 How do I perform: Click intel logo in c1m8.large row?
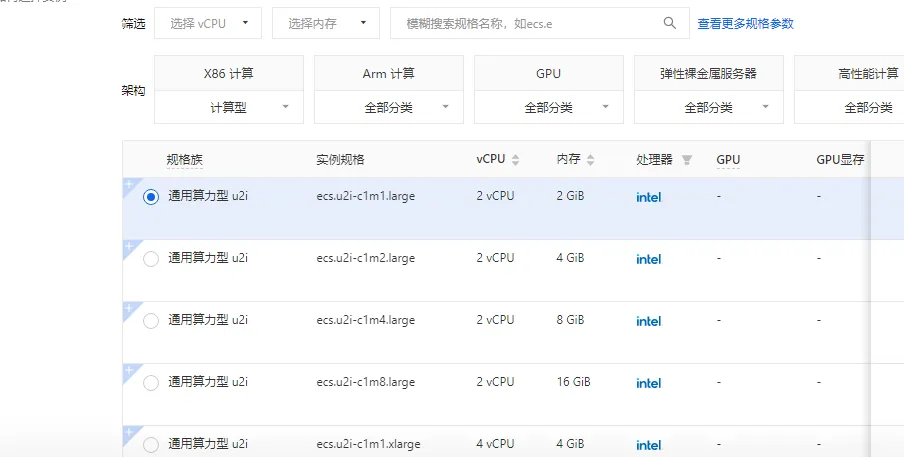[x=649, y=383]
